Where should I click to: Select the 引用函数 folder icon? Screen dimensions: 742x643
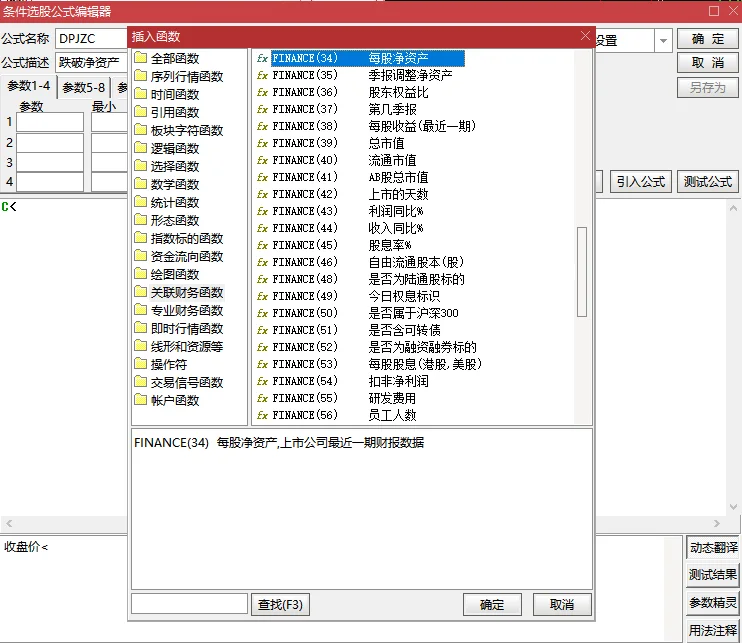[141, 112]
